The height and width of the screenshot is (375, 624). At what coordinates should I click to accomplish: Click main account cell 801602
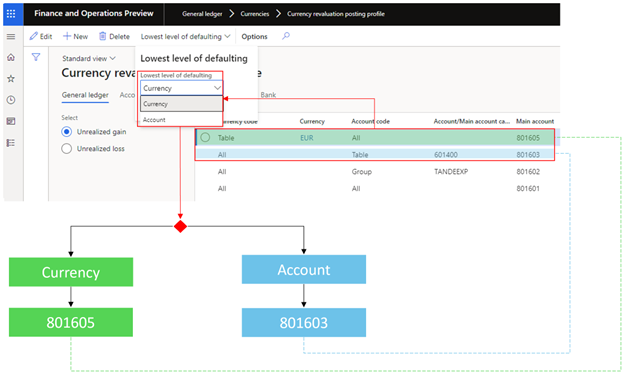pyautogui.click(x=528, y=172)
